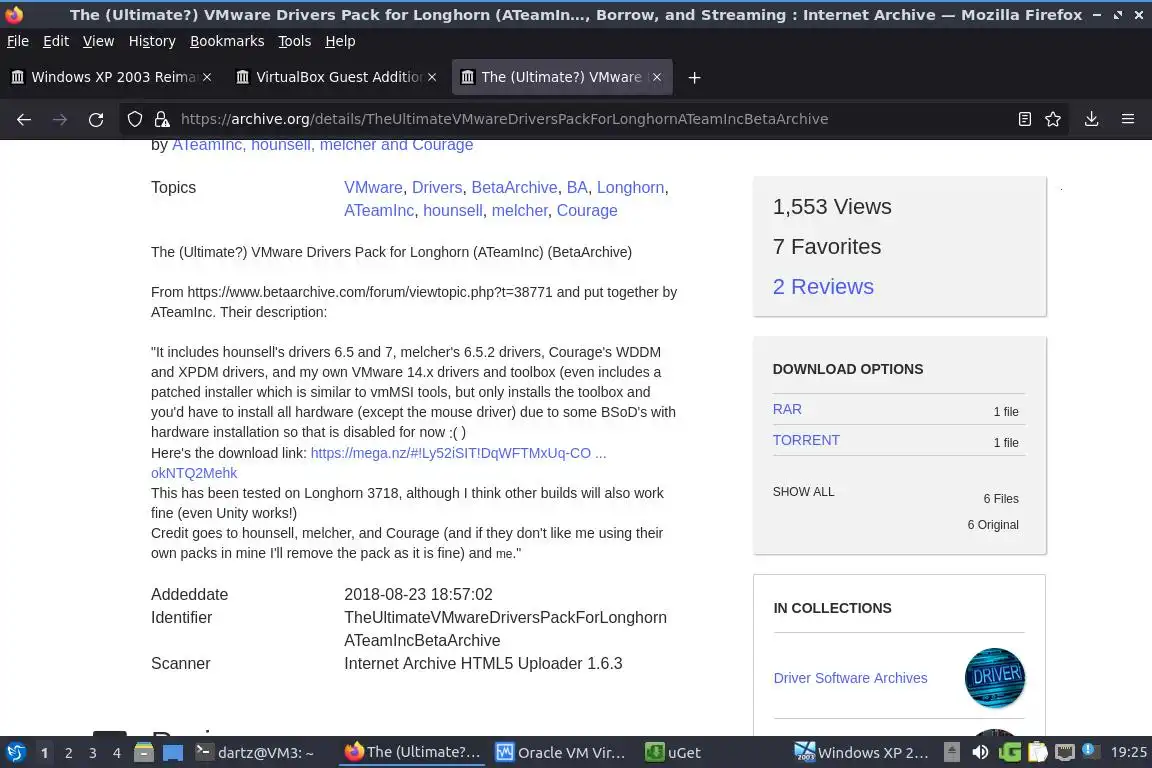The image size is (1152, 768).
Task: Switch to the dartz@VM3 terminal taskbar item
Action: (254, 753)
